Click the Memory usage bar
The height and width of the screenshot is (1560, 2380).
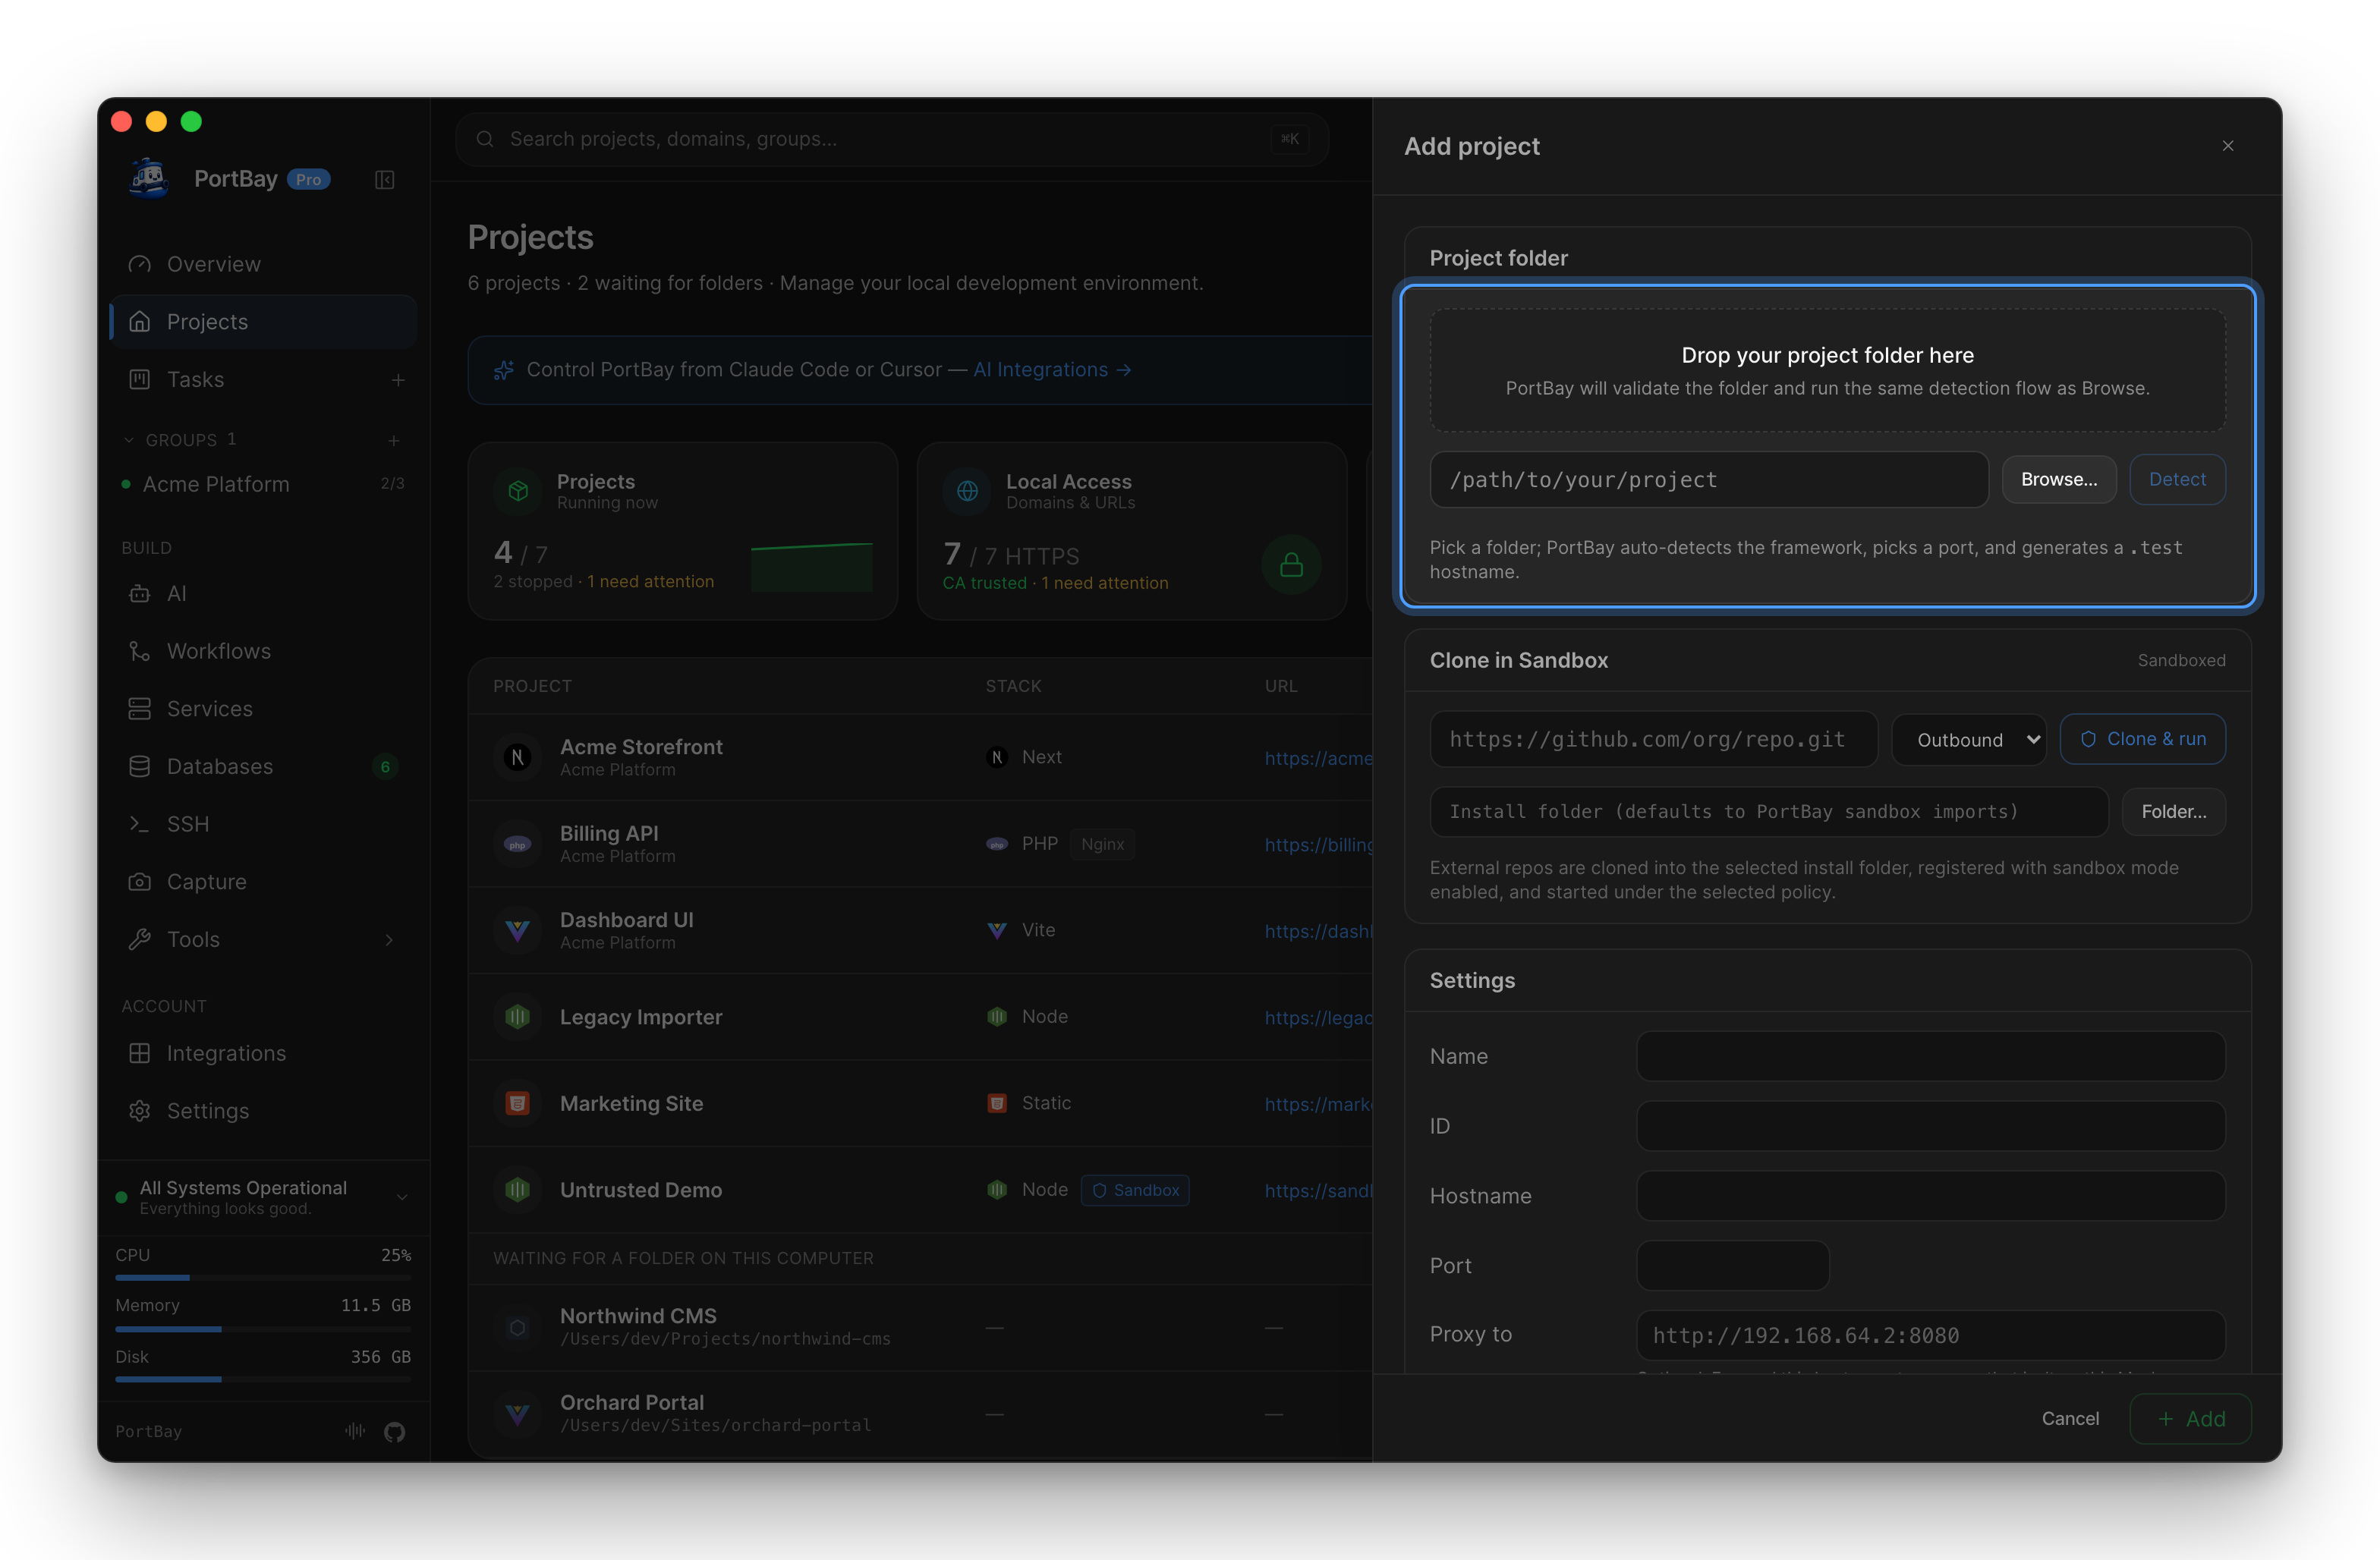pyautogui.click(x=263, y=1329)
